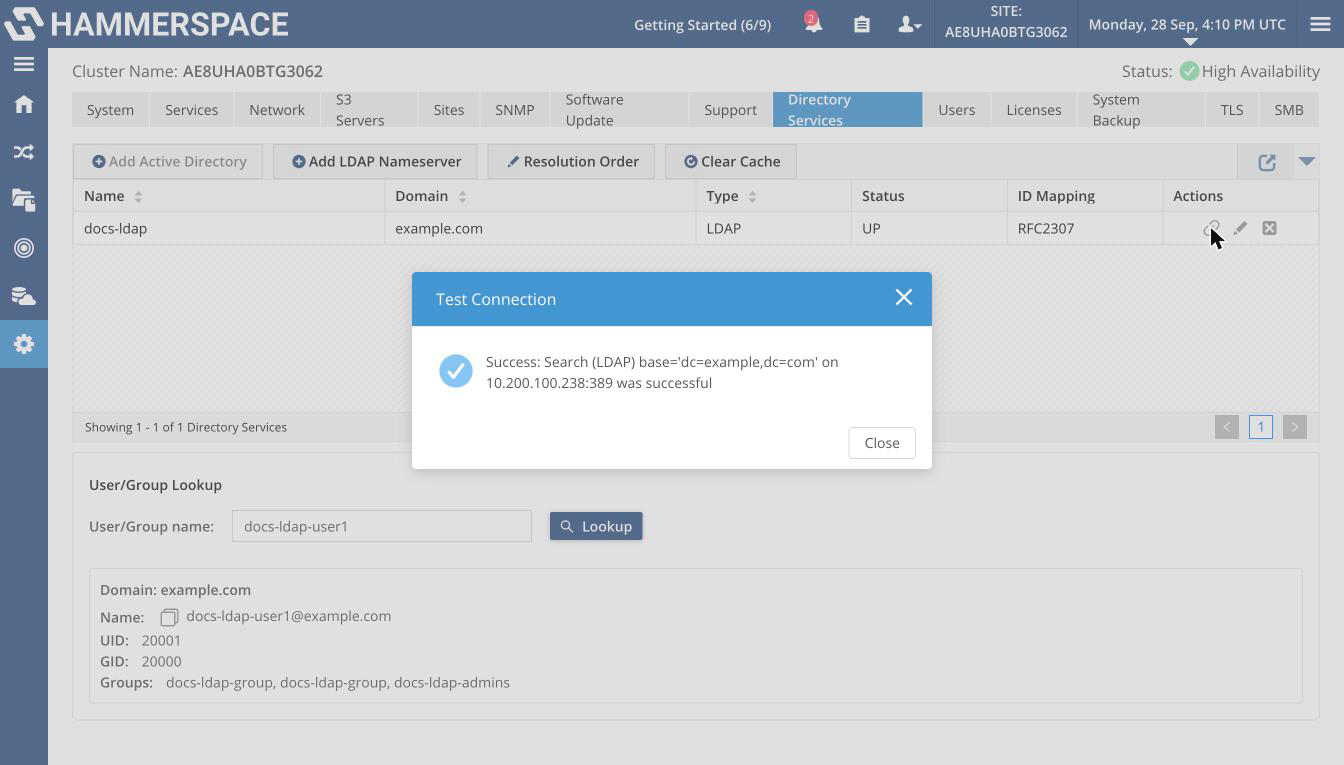Sort by the Name column

pyautogui.click(x=138, y=196)
